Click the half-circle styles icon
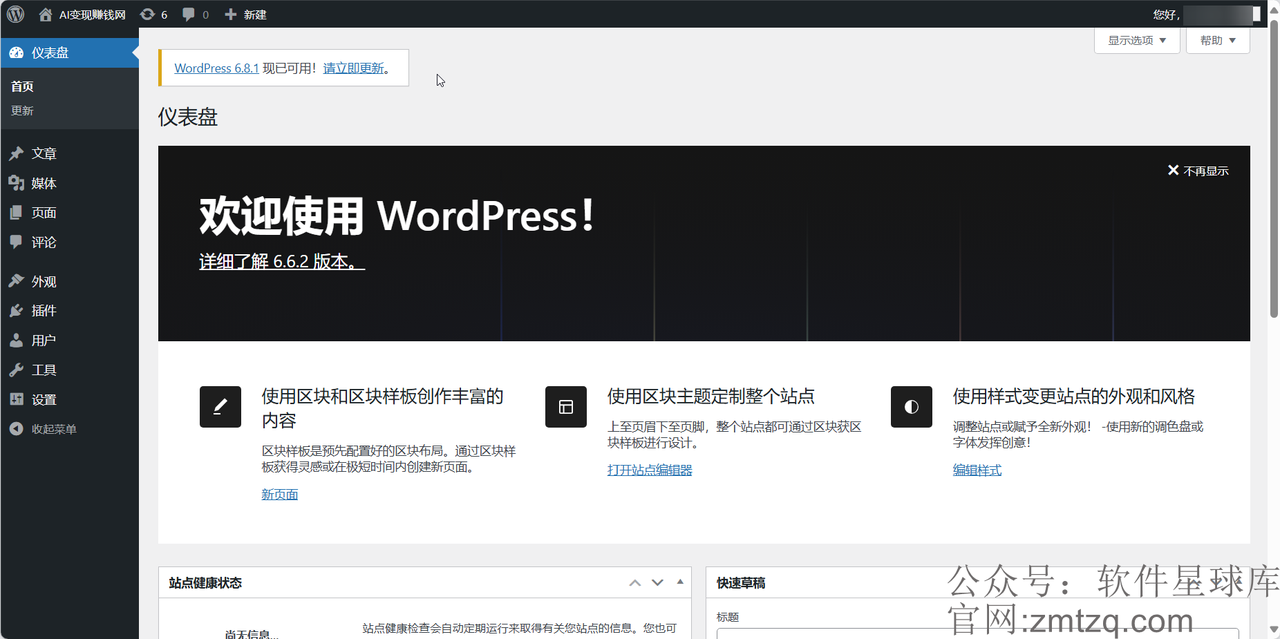Image resolution: width=1280 pixels, height=639 pixels. (x=911, y=407)
